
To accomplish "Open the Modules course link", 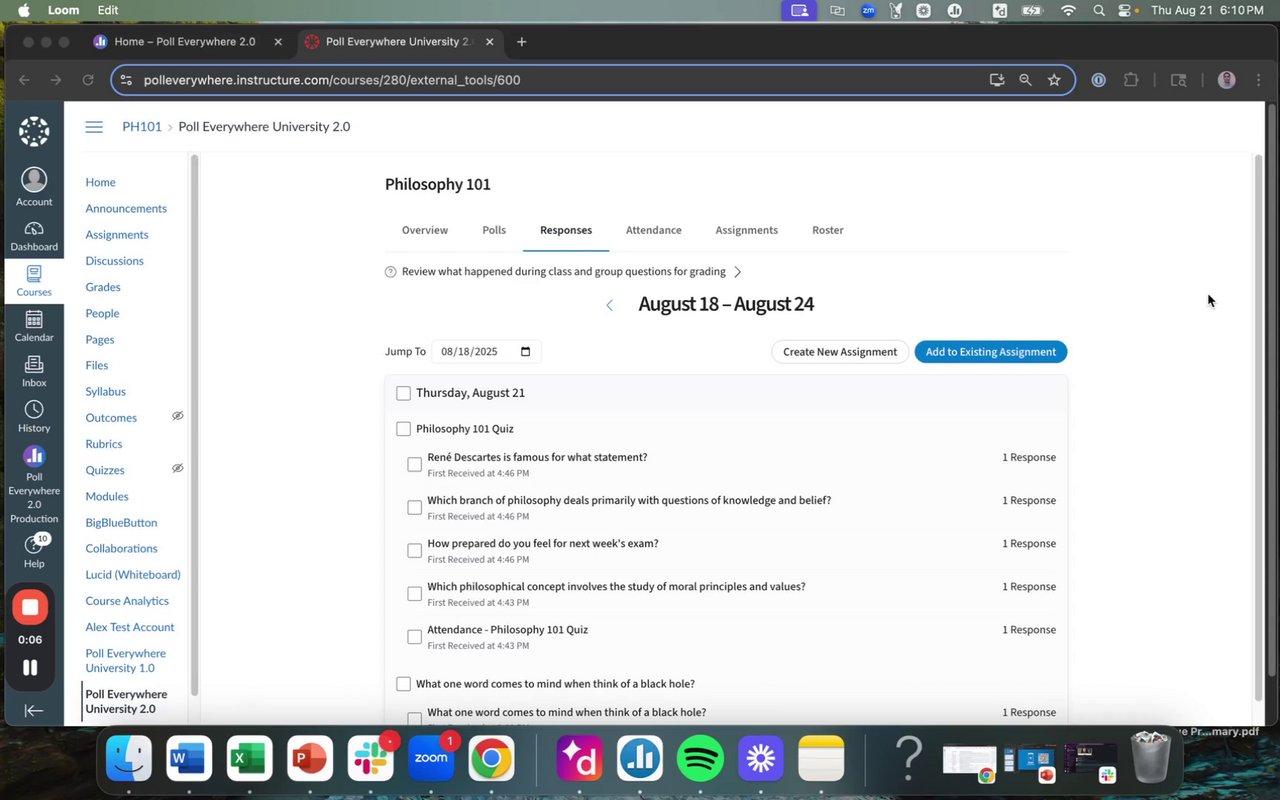I will [x=107, y=496].
